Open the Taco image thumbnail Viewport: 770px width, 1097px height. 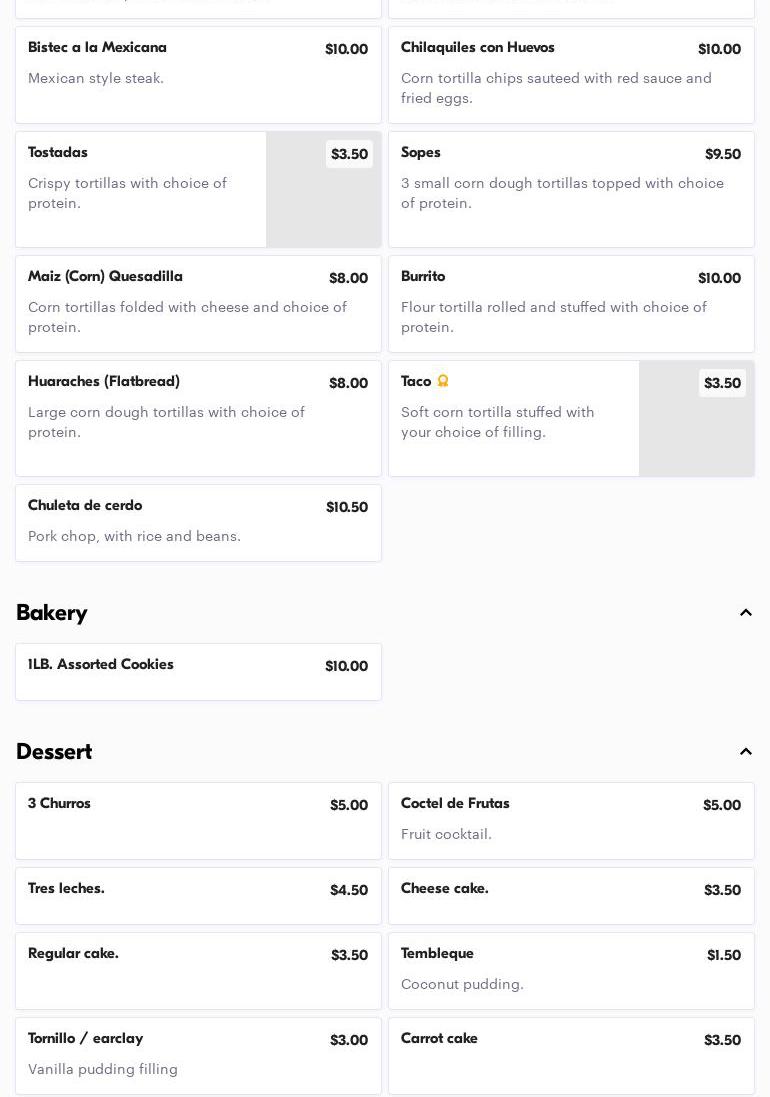[x=696, y=428]
